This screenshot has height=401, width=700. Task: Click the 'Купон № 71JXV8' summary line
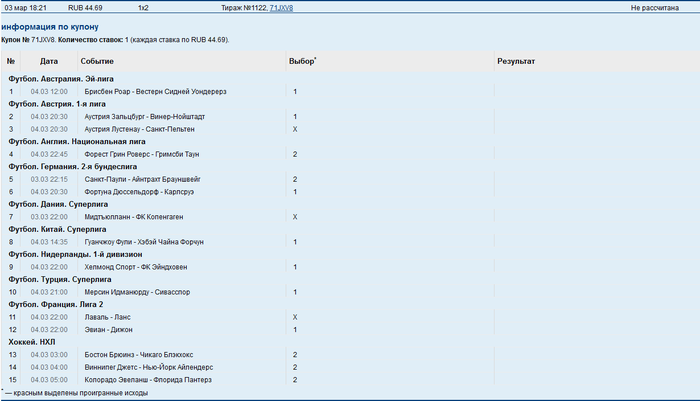coord(115,40)
